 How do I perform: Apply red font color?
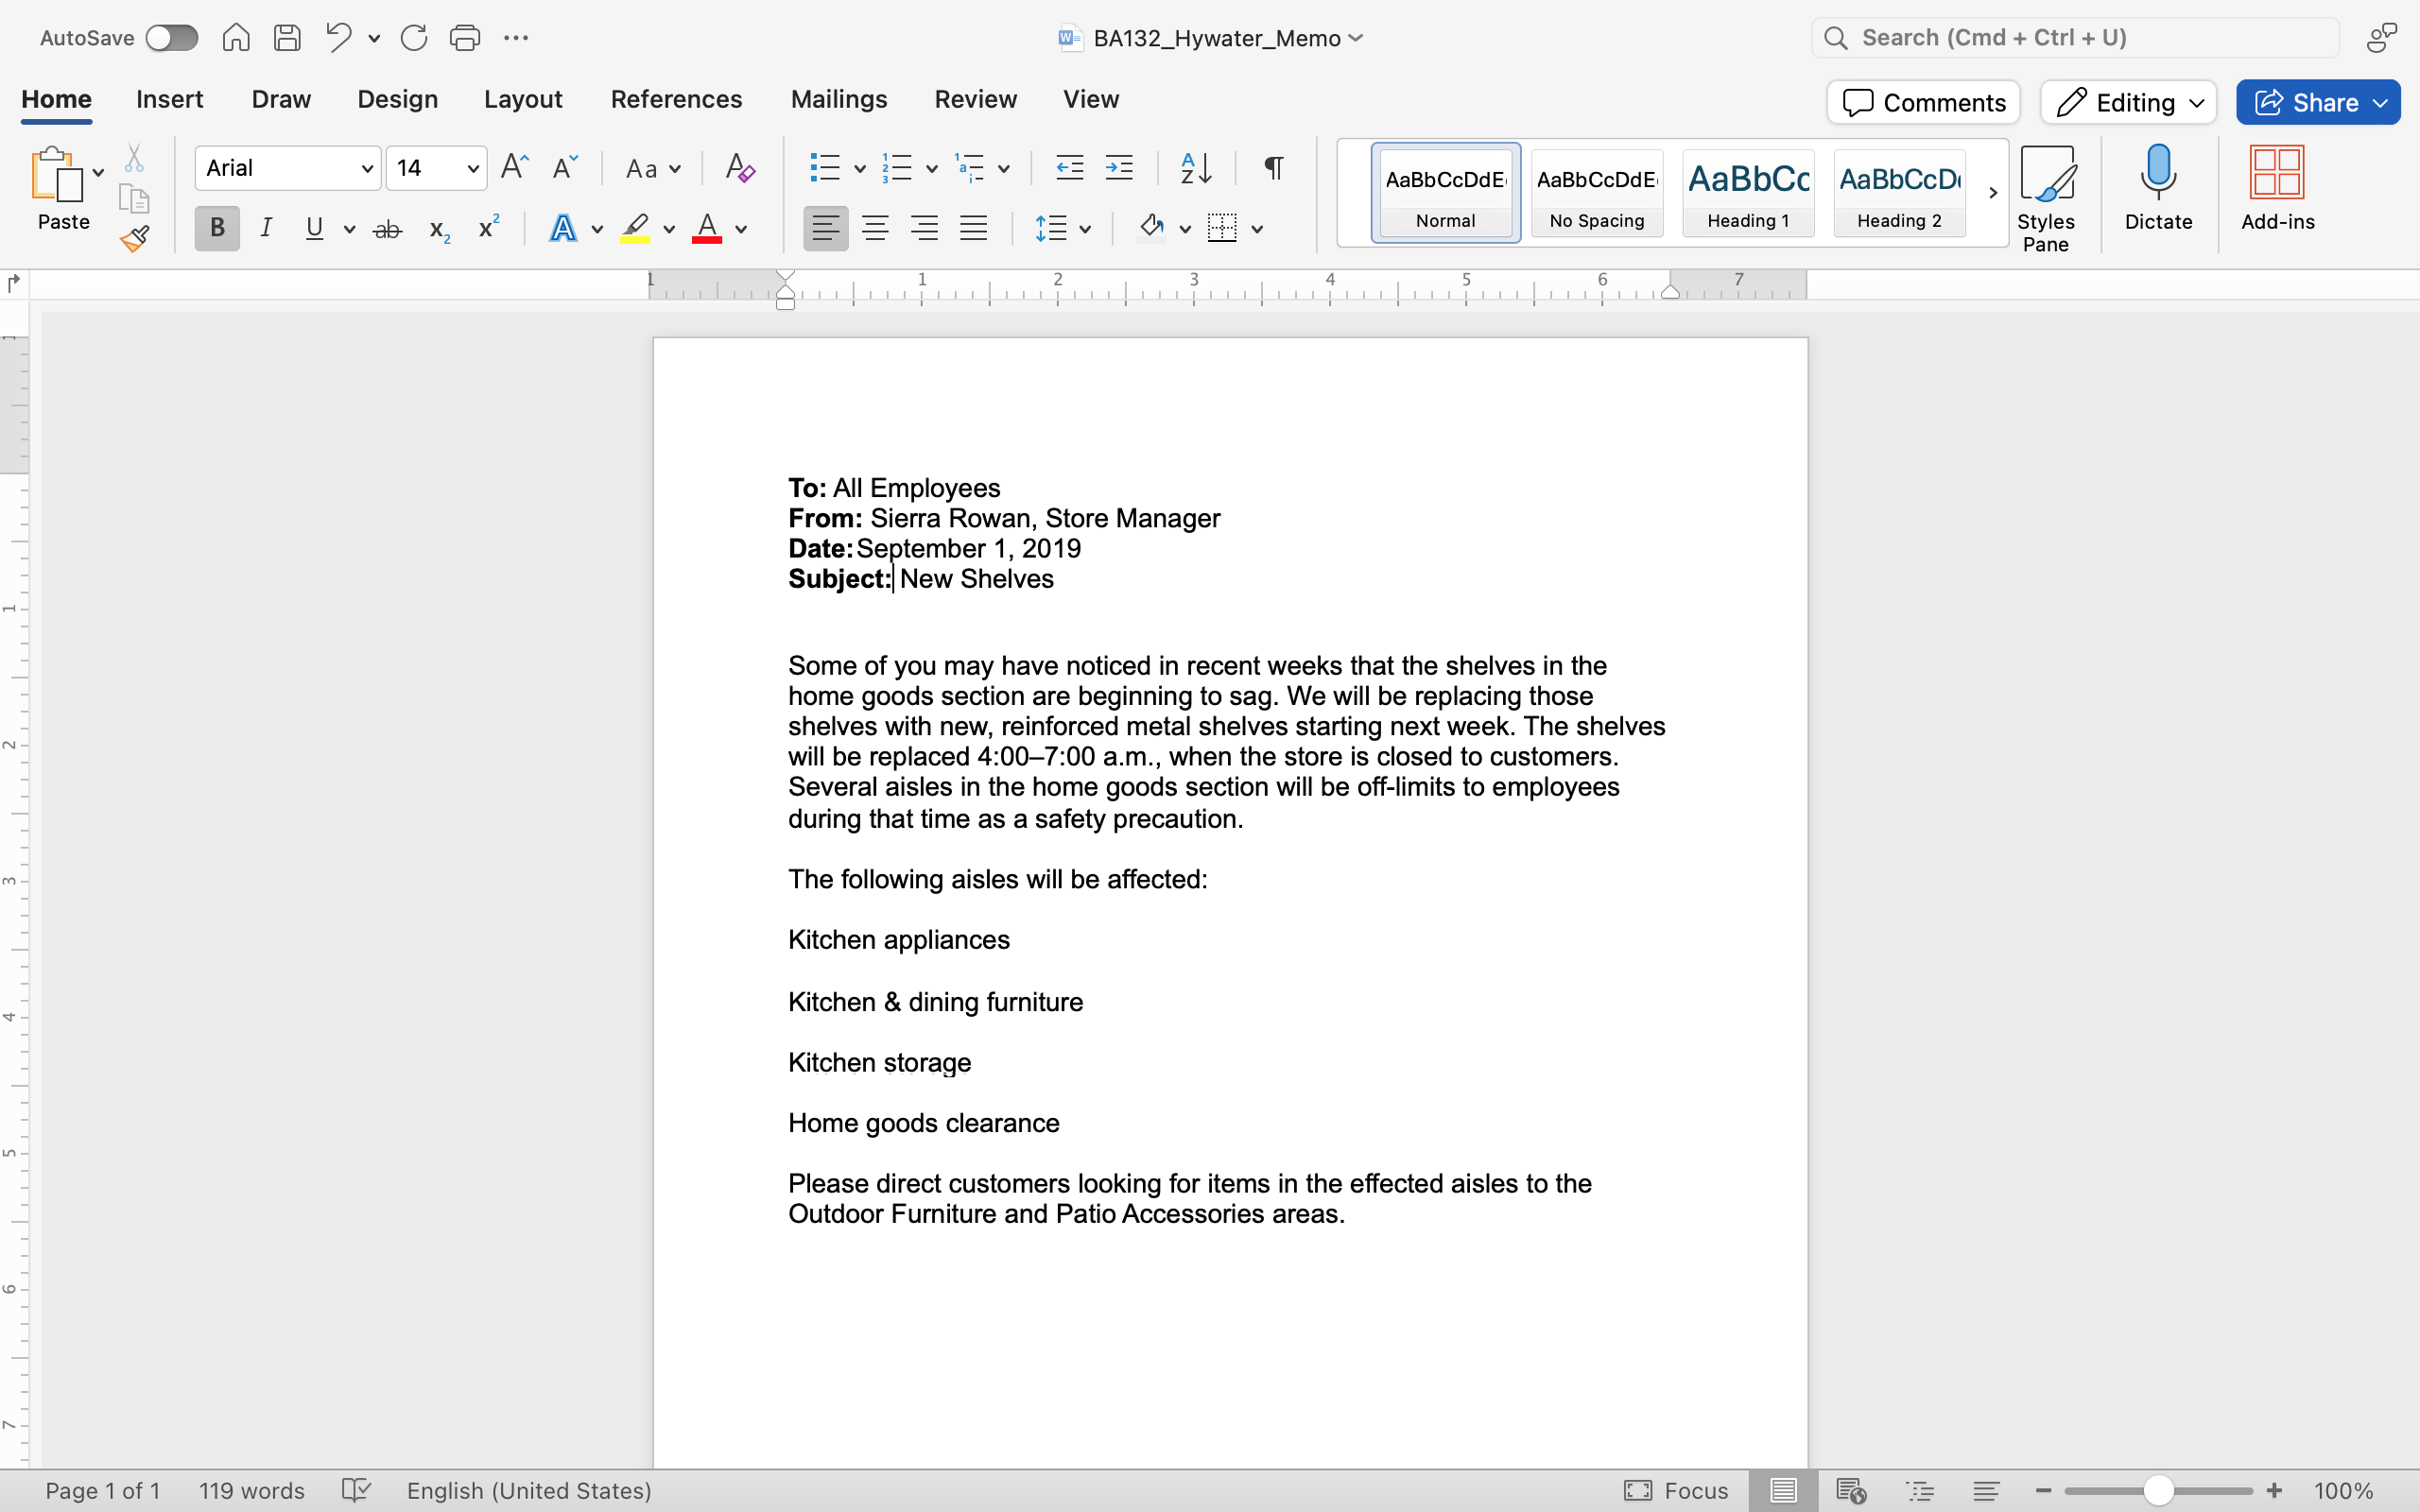707,229
